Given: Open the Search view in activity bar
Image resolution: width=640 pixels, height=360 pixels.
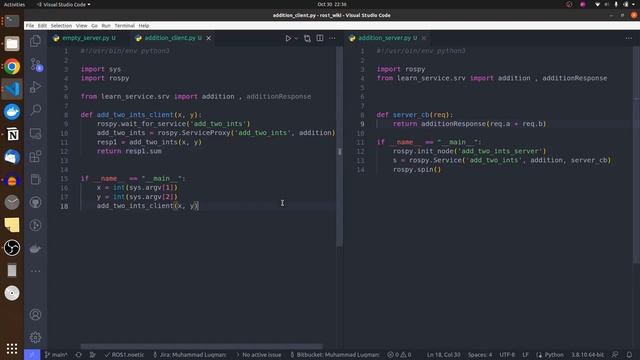Looking at the screenshot, I should click(x=36, y=109).
